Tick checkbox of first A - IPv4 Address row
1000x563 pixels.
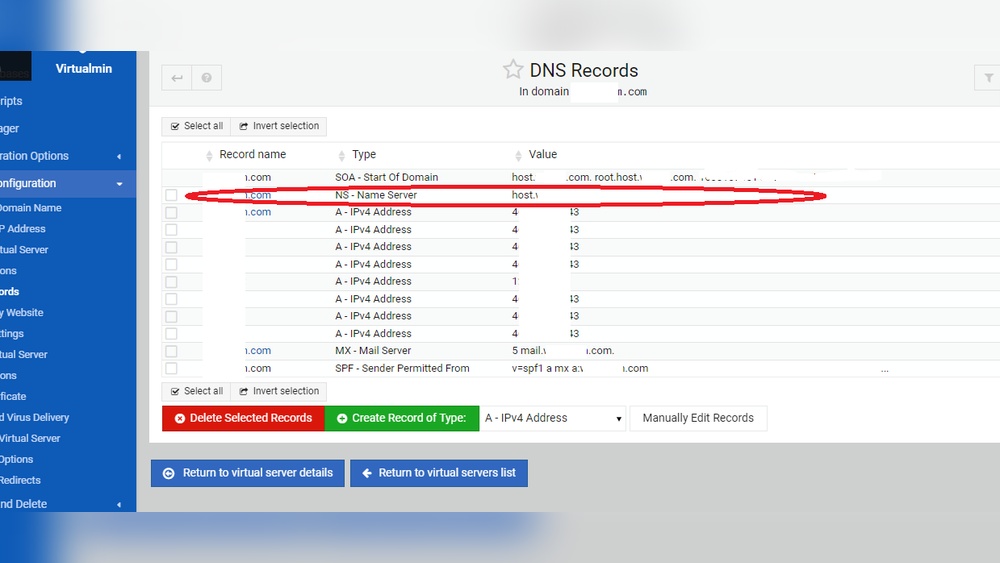[171, 212]
